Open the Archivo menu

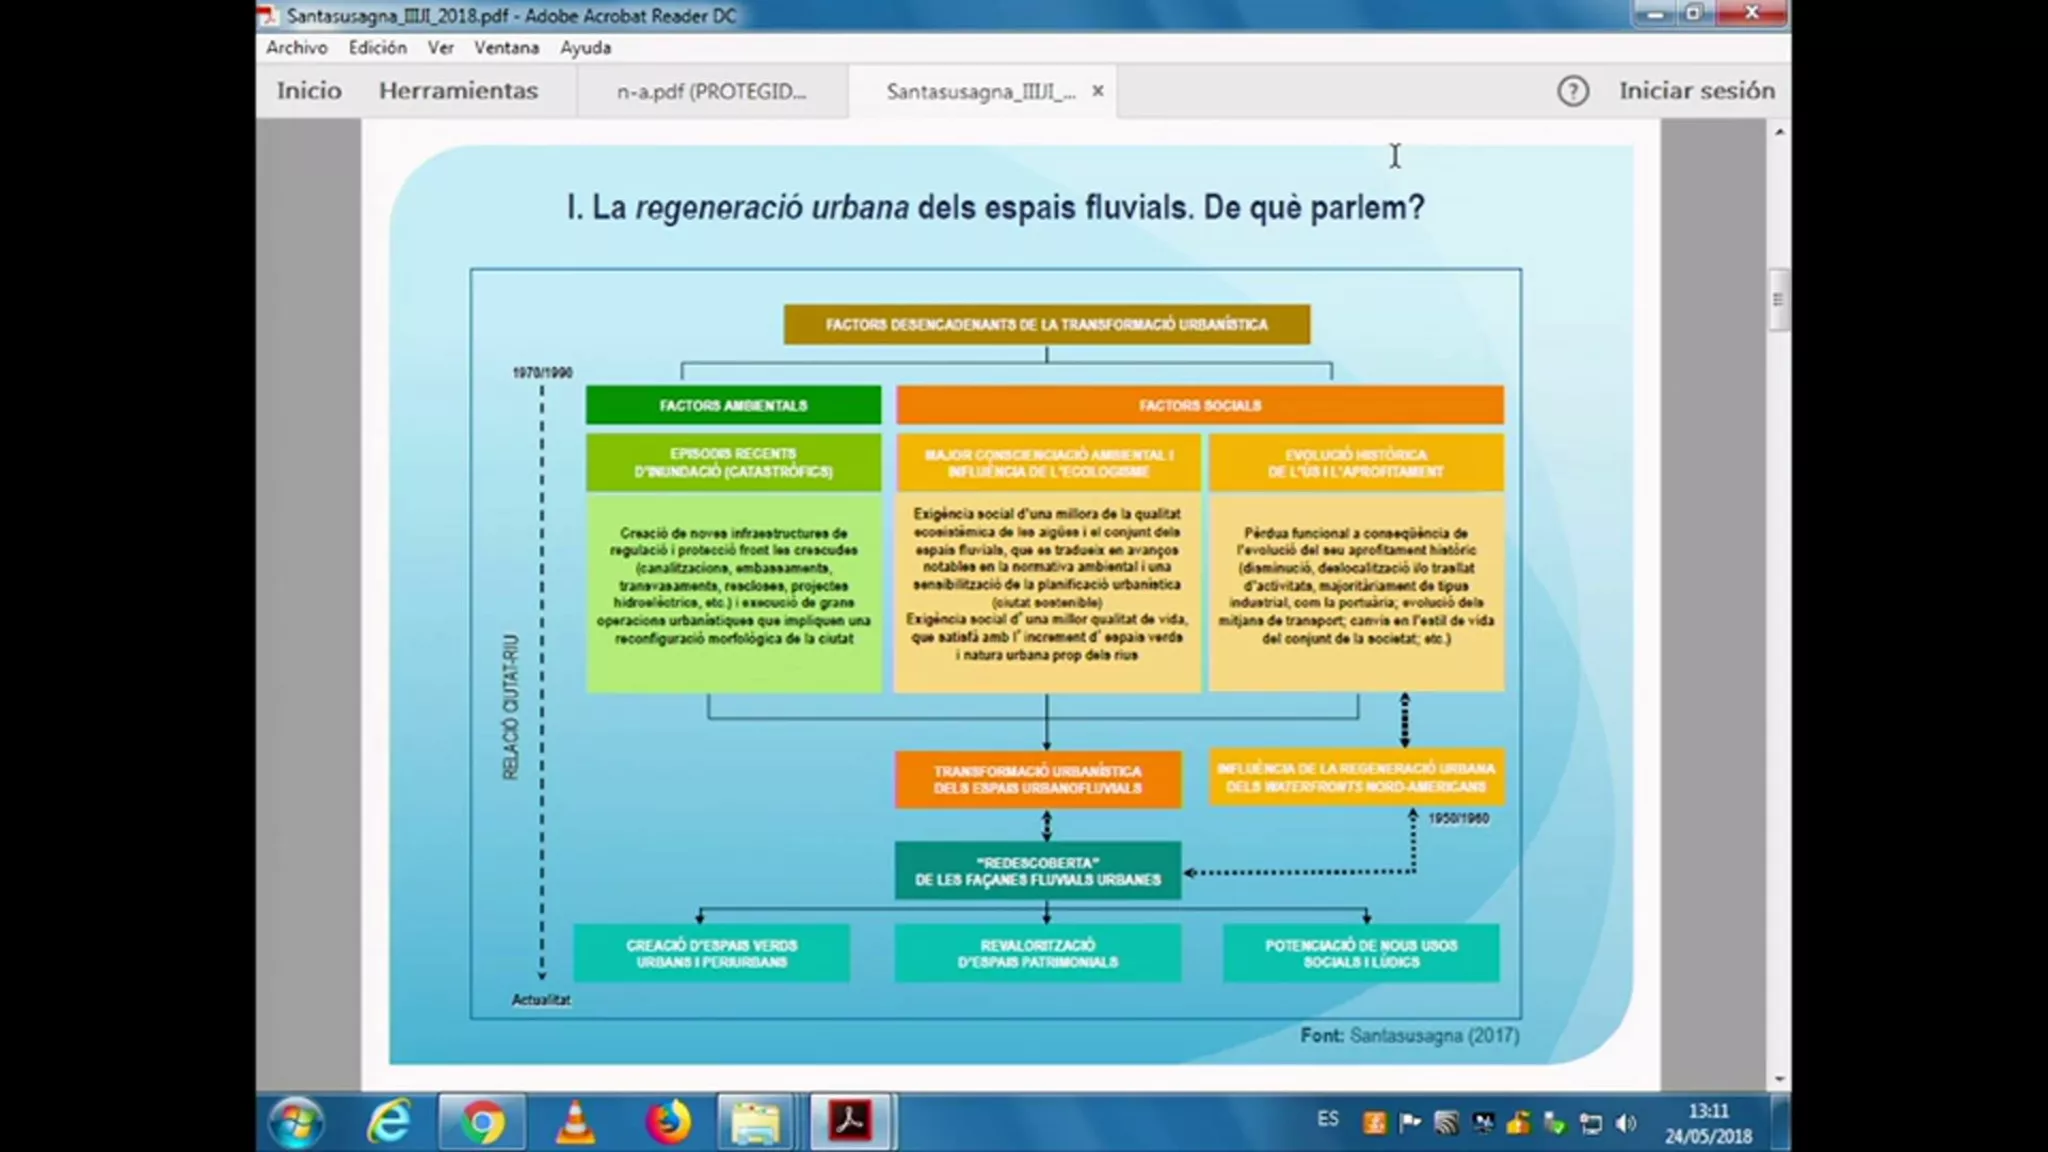296,47
